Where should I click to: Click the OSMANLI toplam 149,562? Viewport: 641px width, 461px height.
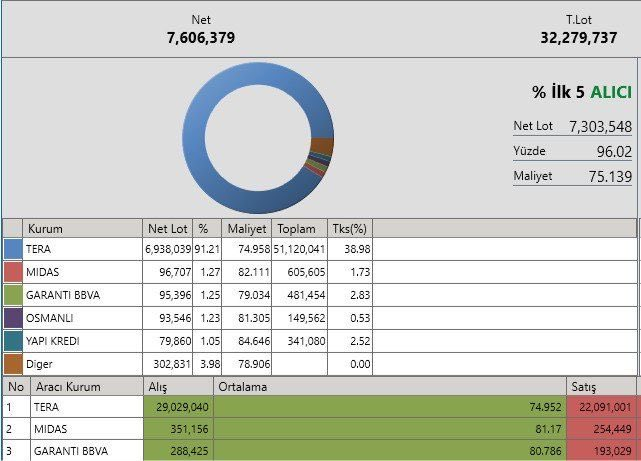click(306, 318)
